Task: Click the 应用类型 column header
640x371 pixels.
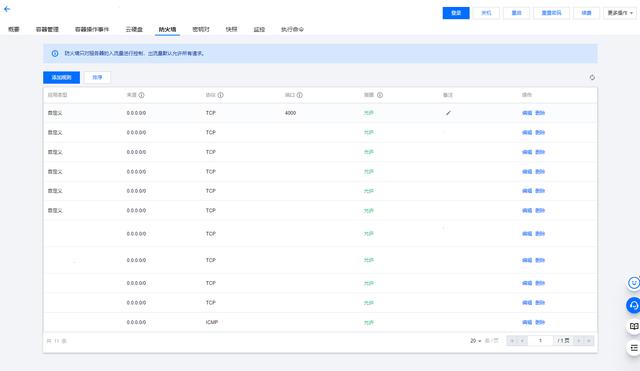Action: tap(58, 95)
